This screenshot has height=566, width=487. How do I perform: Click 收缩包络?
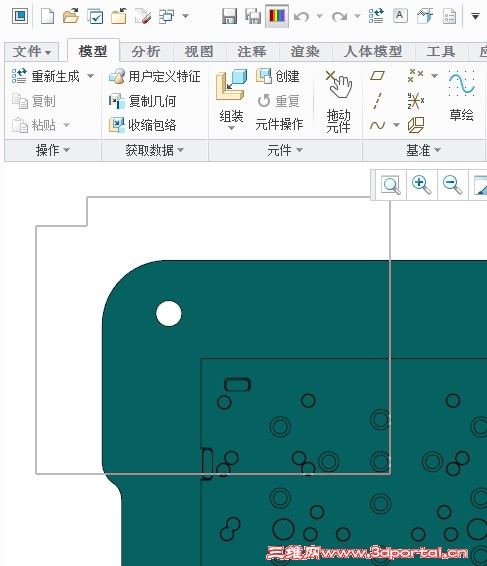tap(142, 125)
